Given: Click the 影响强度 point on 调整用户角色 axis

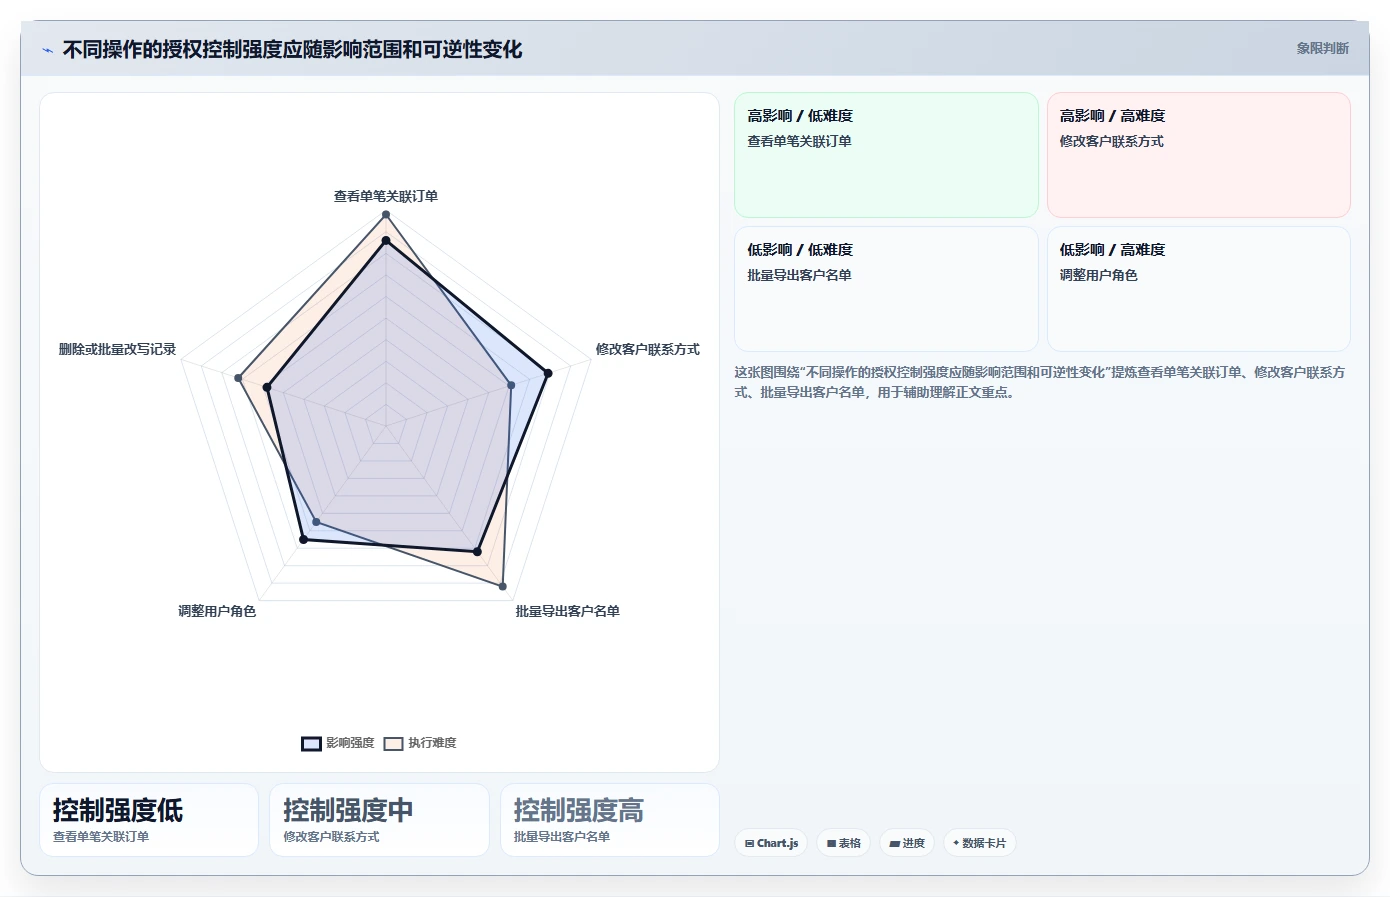Looking at the screenshot, I should [304, 540].
